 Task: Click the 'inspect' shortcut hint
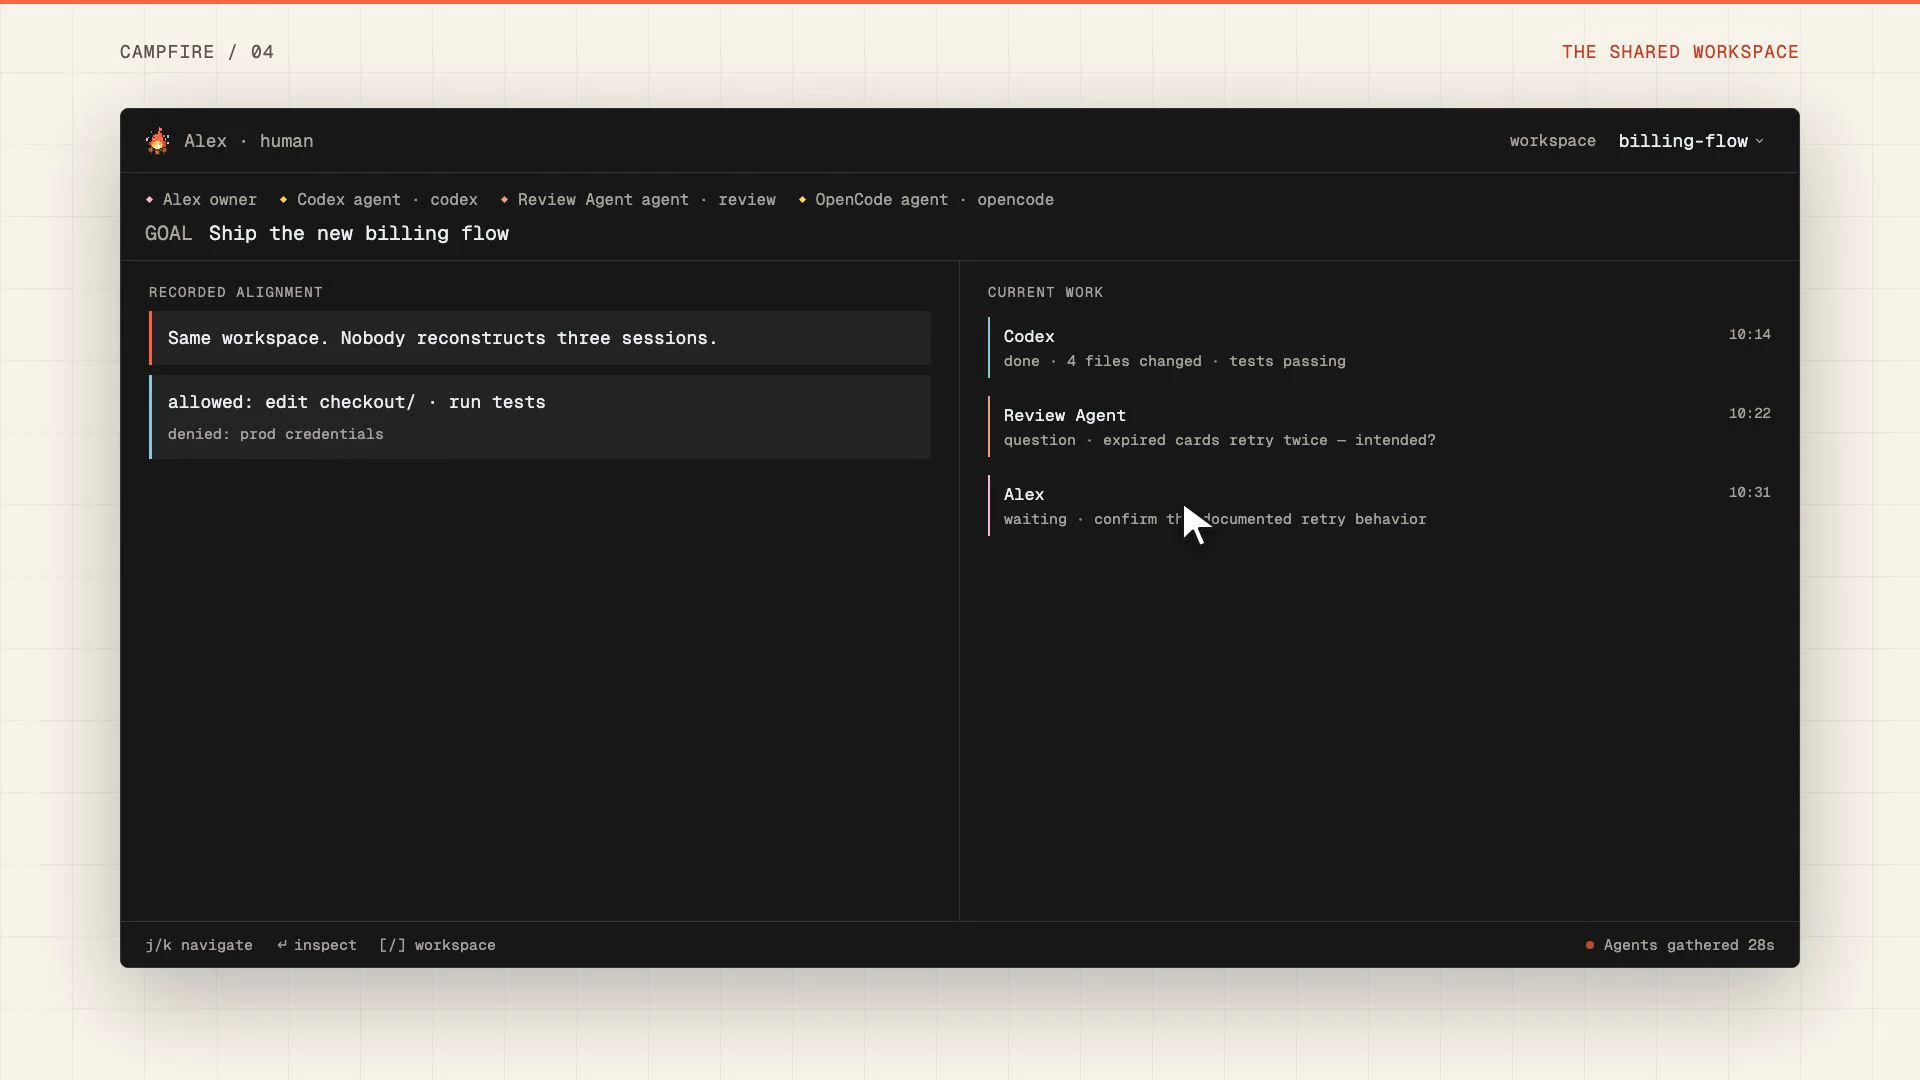317,945
